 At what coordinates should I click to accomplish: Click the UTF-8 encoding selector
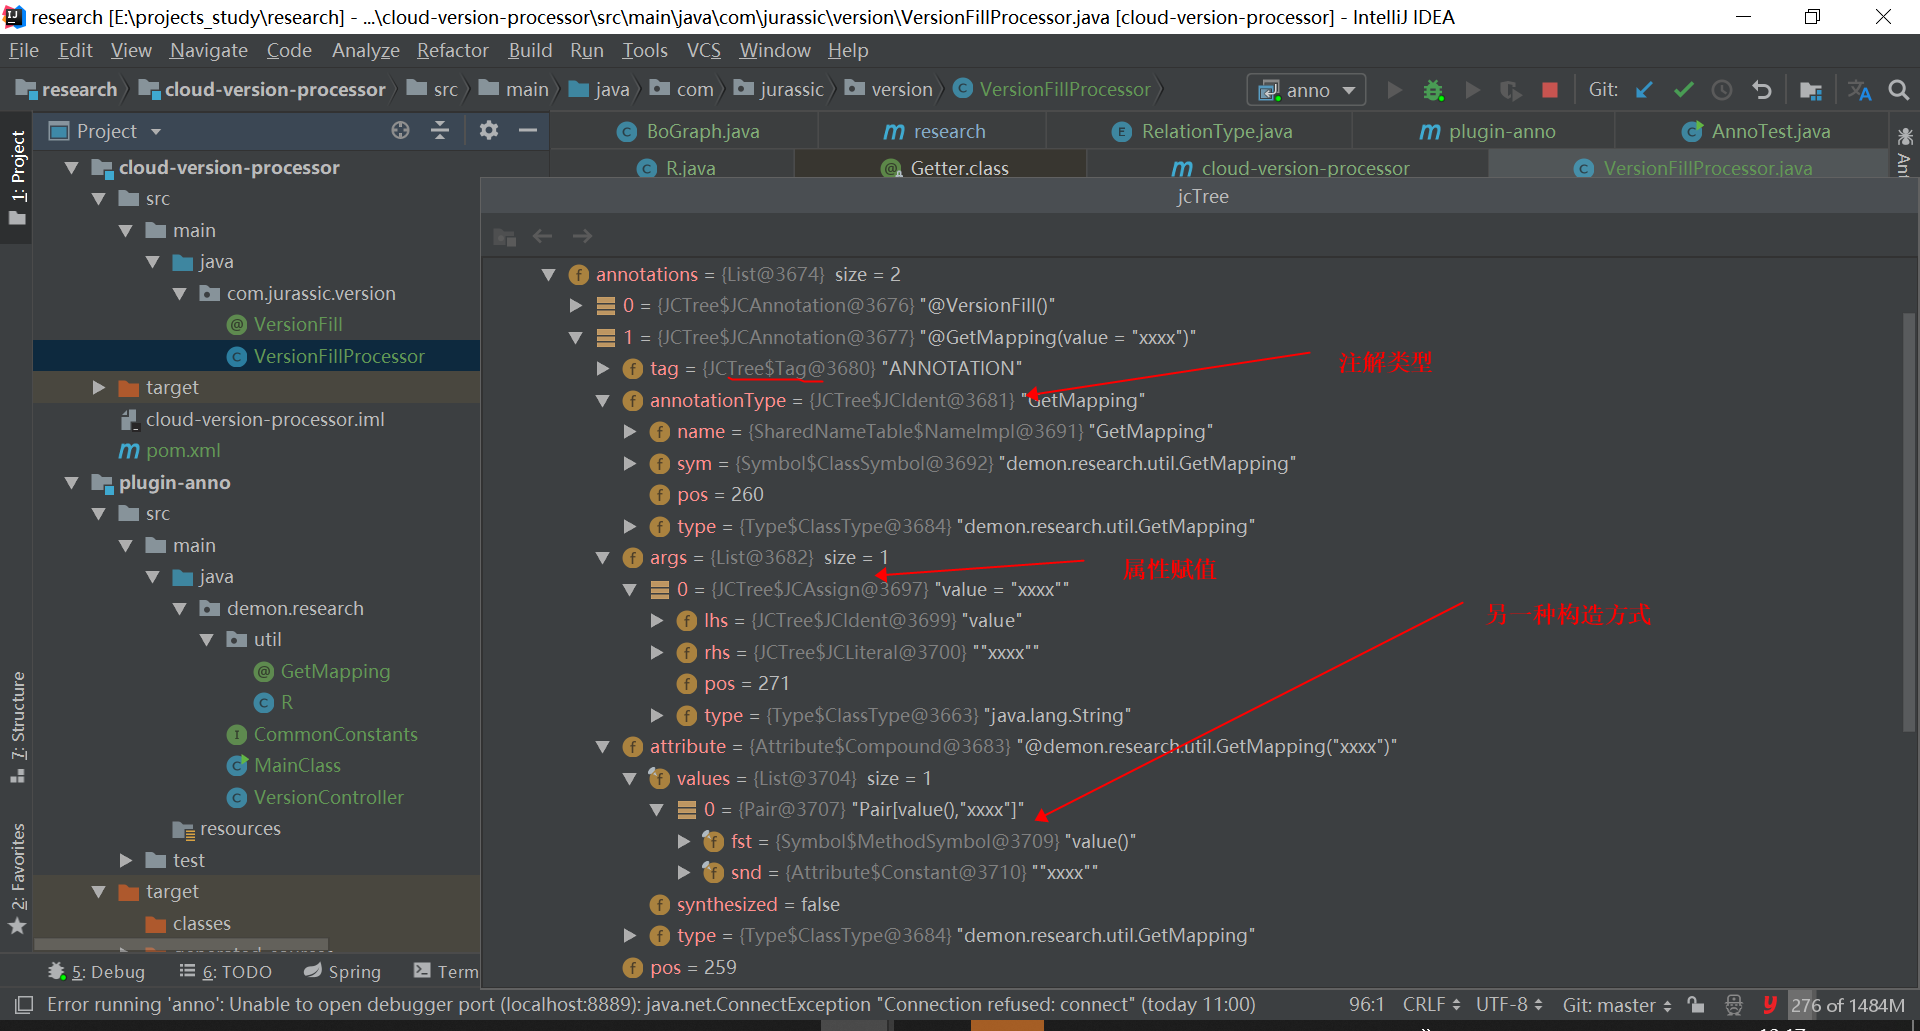(x=1509, y=1004)
